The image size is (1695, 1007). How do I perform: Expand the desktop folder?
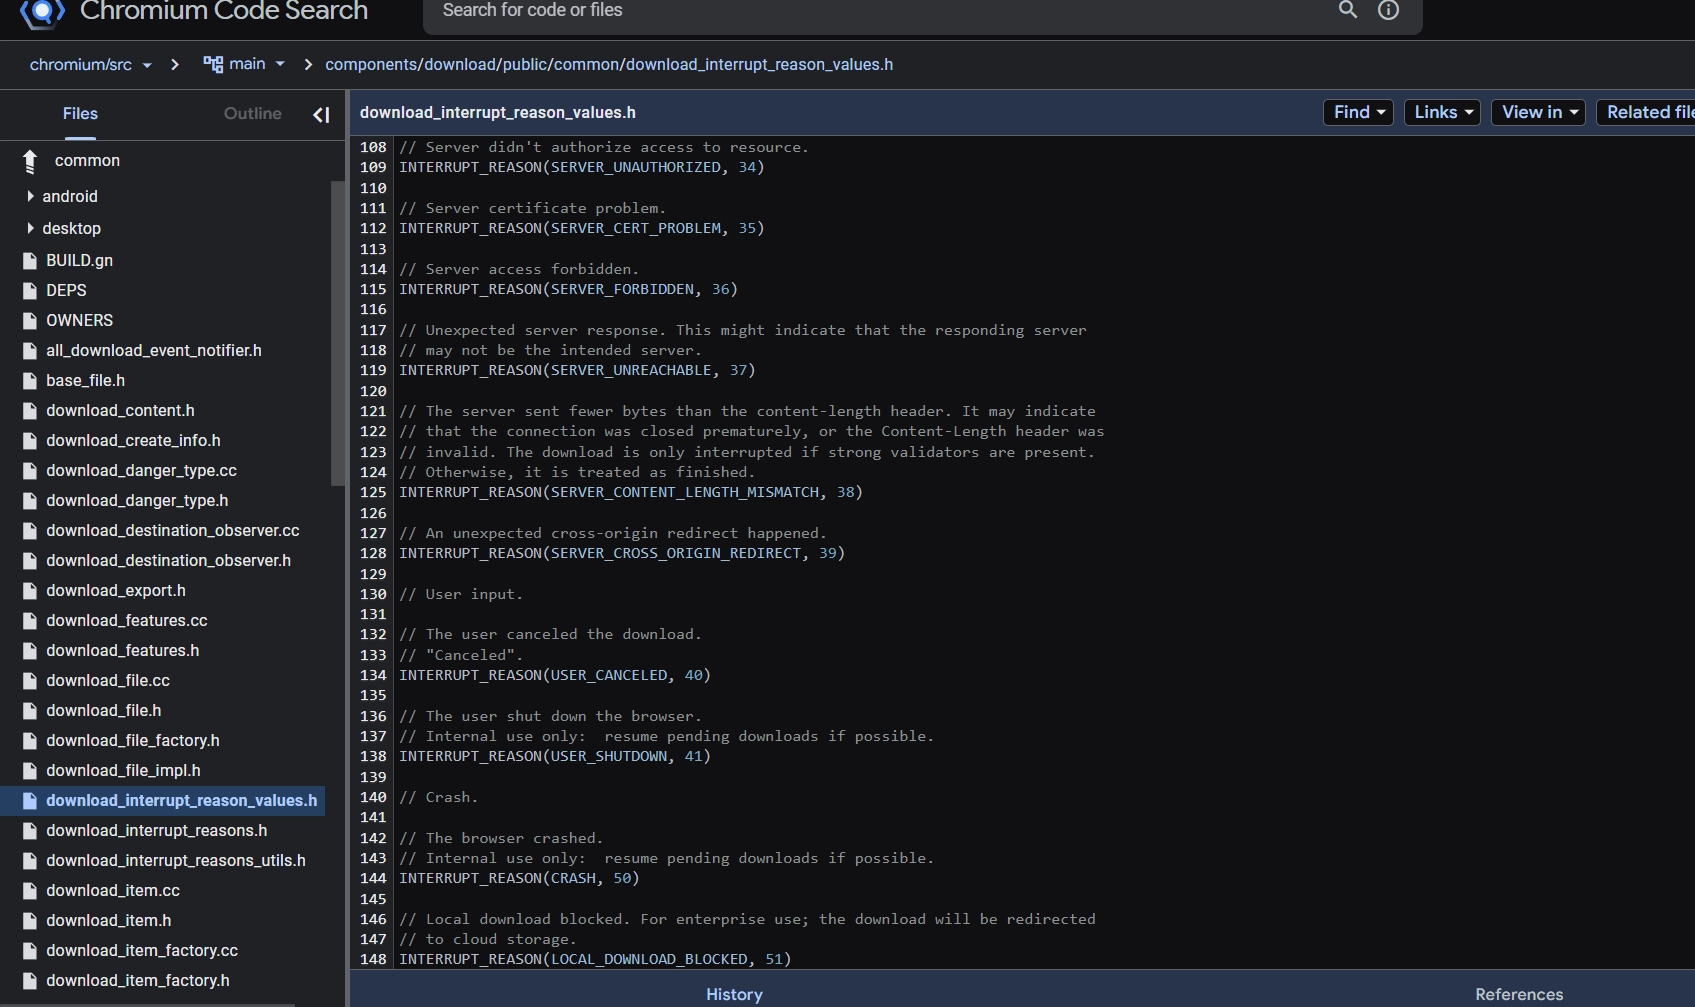[30, 229]
